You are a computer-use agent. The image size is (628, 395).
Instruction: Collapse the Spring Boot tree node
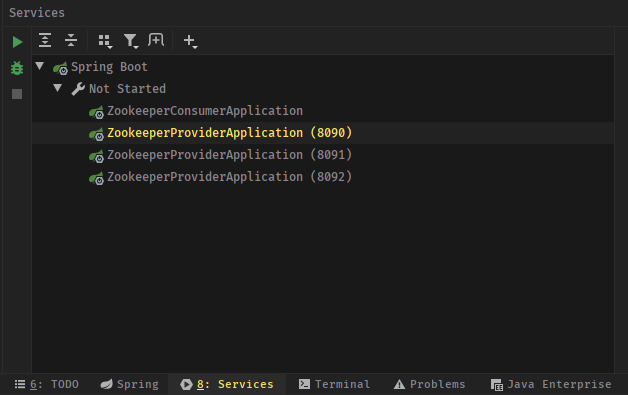click(39, 66)
